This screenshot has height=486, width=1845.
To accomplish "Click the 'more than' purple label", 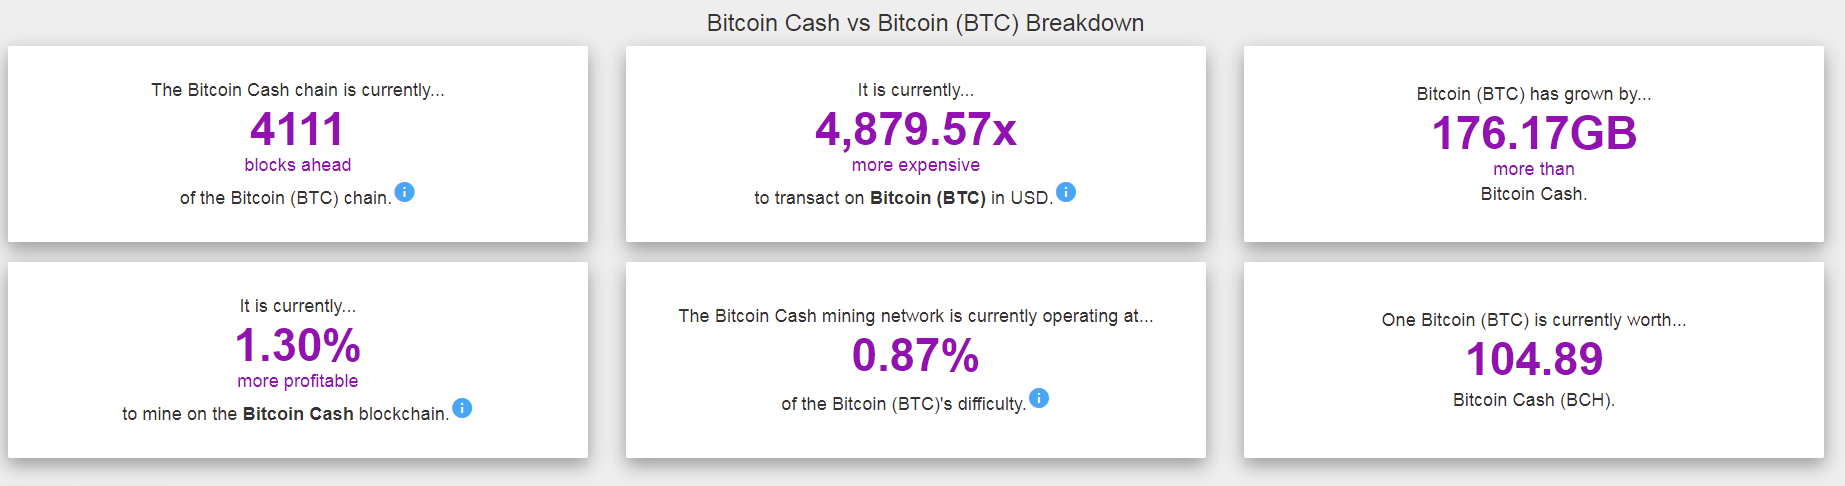I will (x=1534, y=169).
